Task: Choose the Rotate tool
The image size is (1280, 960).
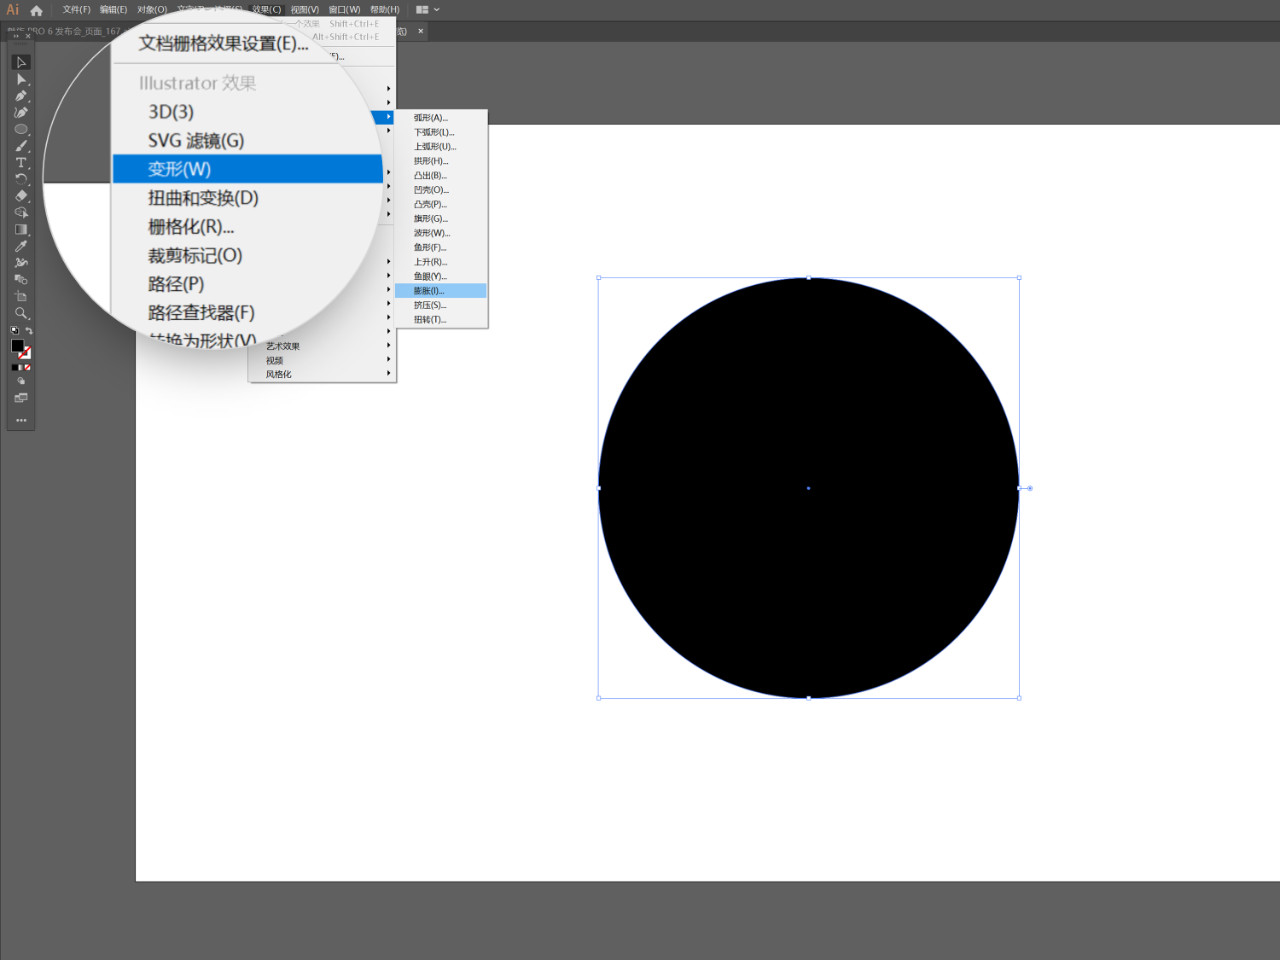Action: tap(21, 179)
